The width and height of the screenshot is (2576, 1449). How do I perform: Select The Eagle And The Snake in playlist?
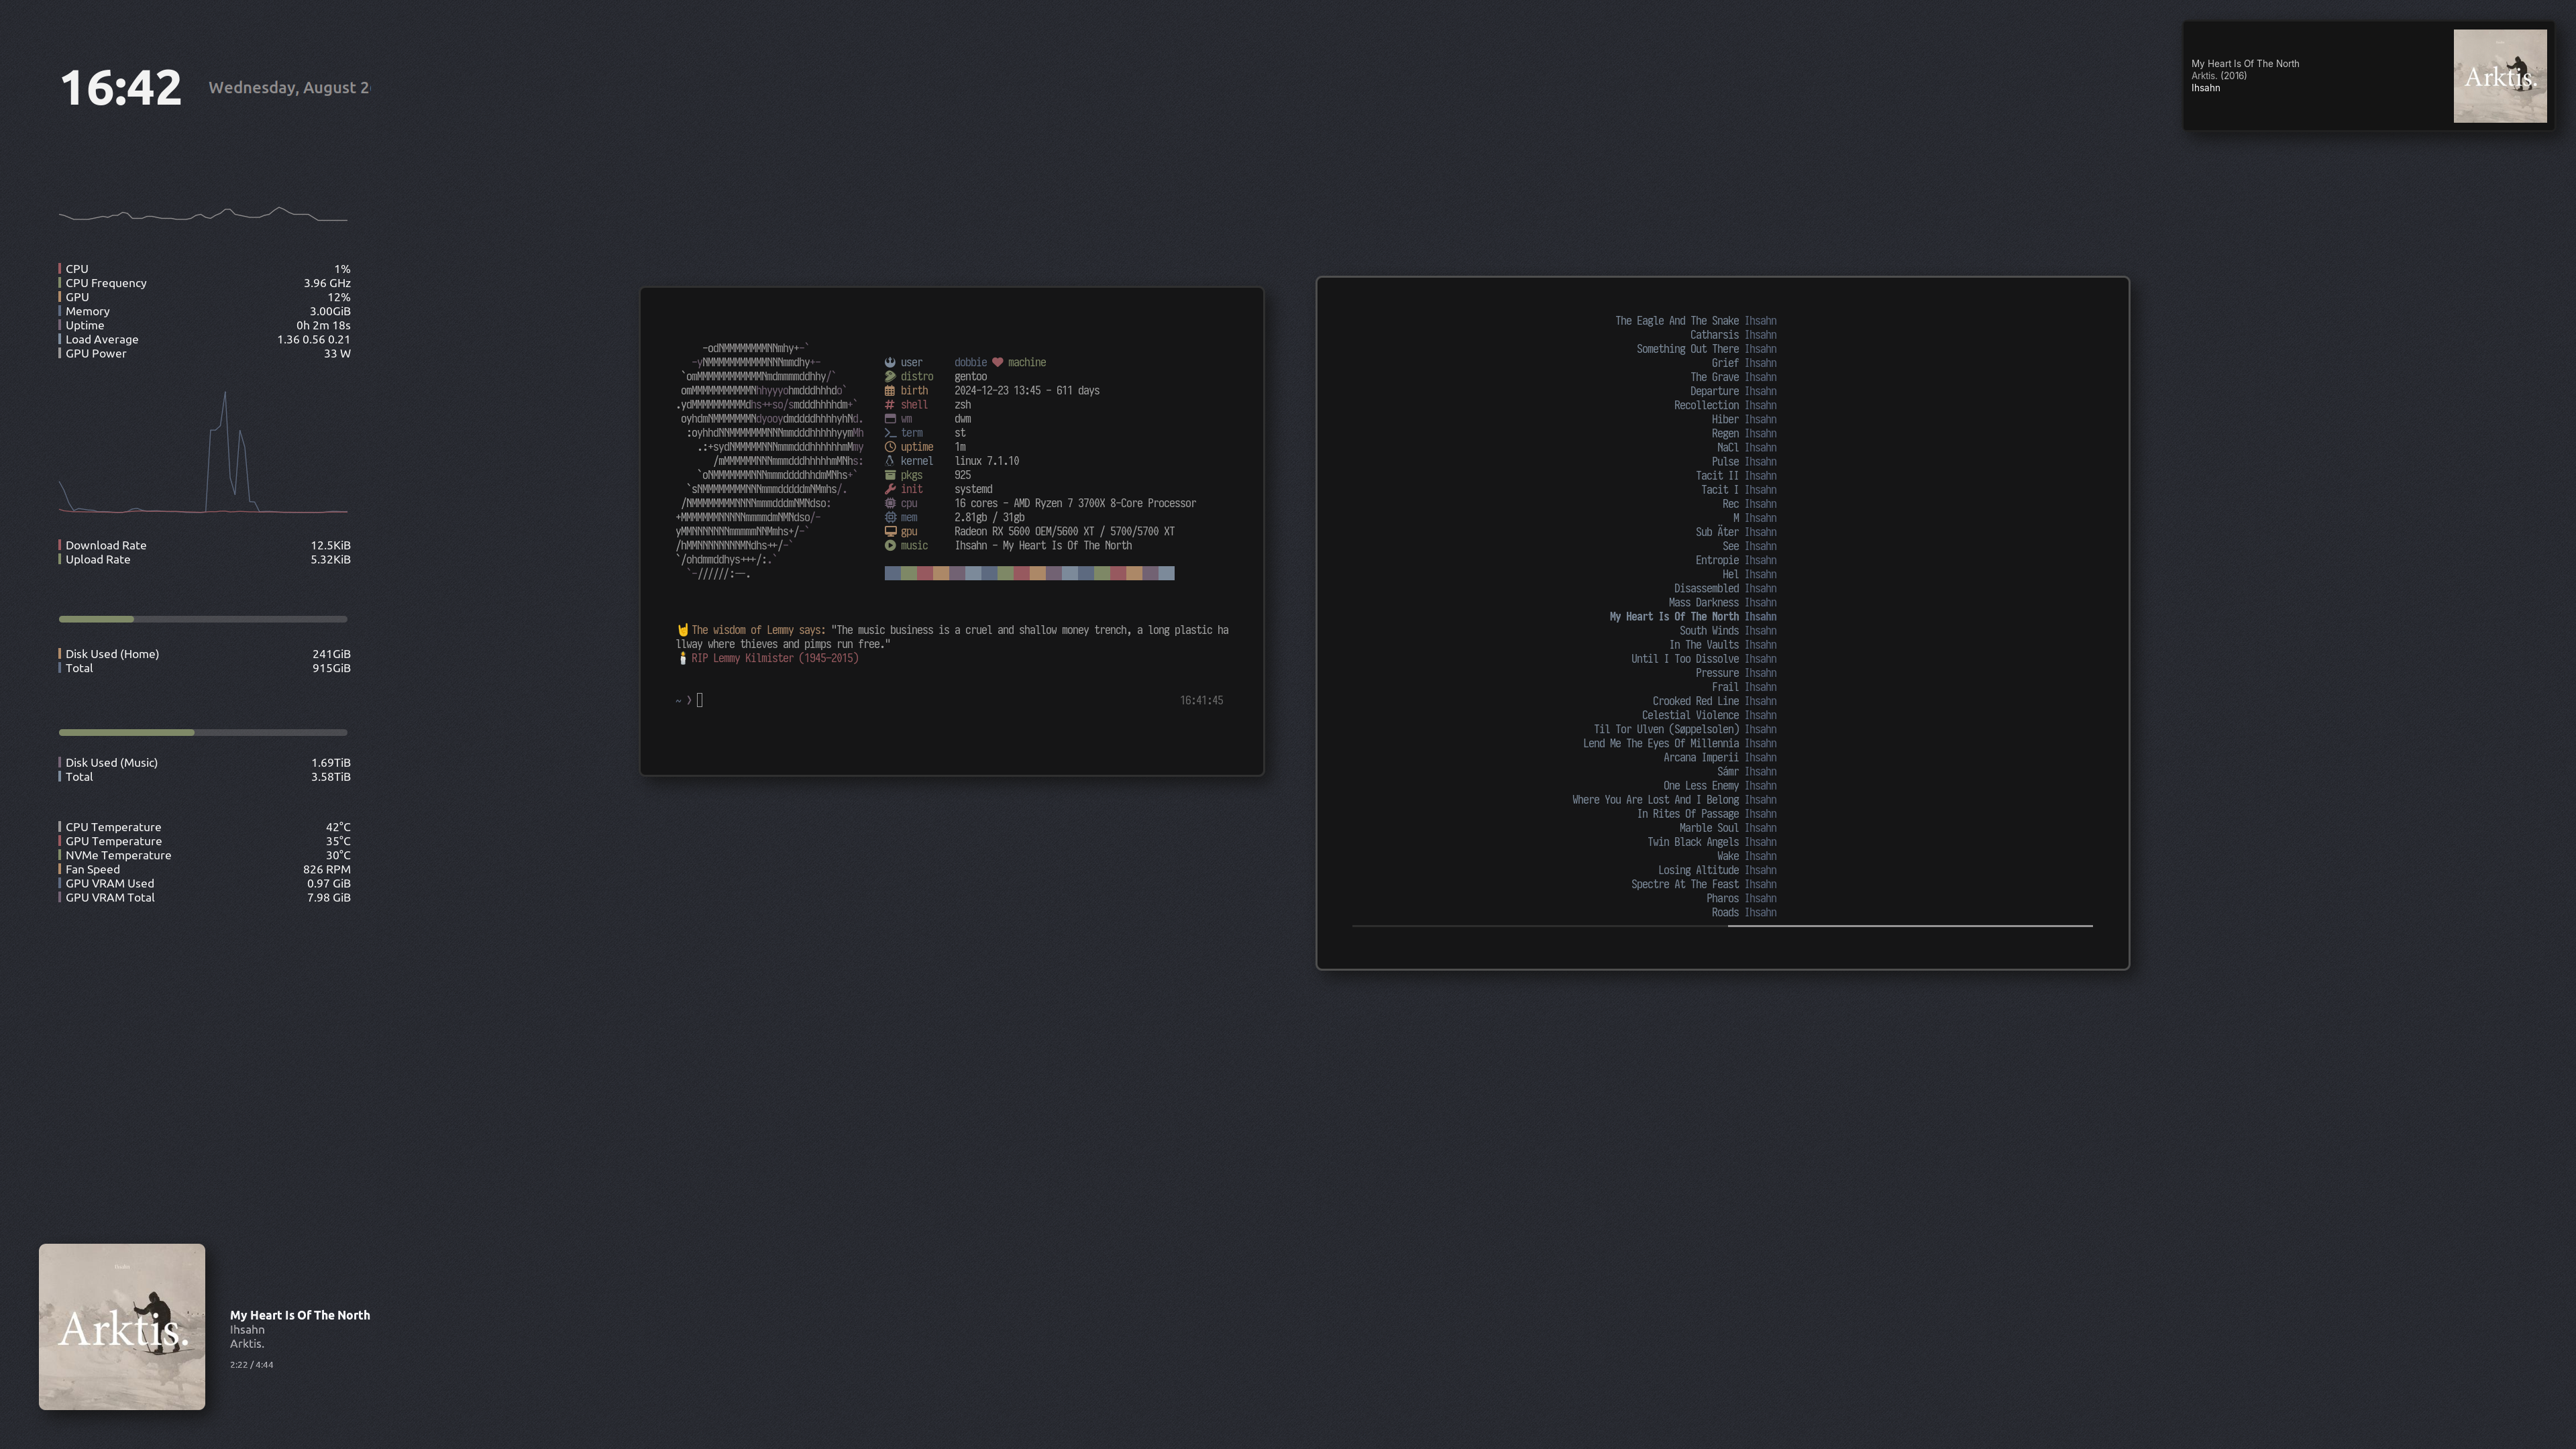1696,321
